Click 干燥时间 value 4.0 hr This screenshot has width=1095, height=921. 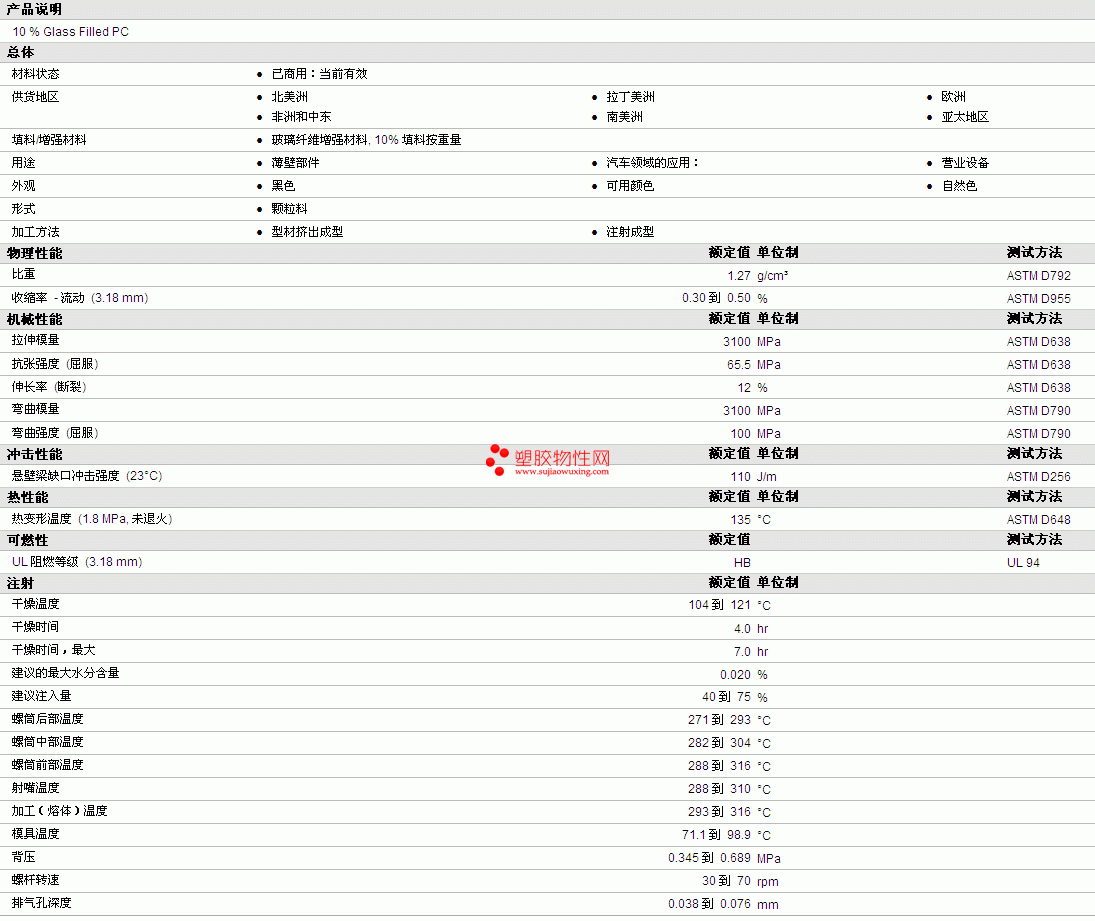click(x=751, y=629)
